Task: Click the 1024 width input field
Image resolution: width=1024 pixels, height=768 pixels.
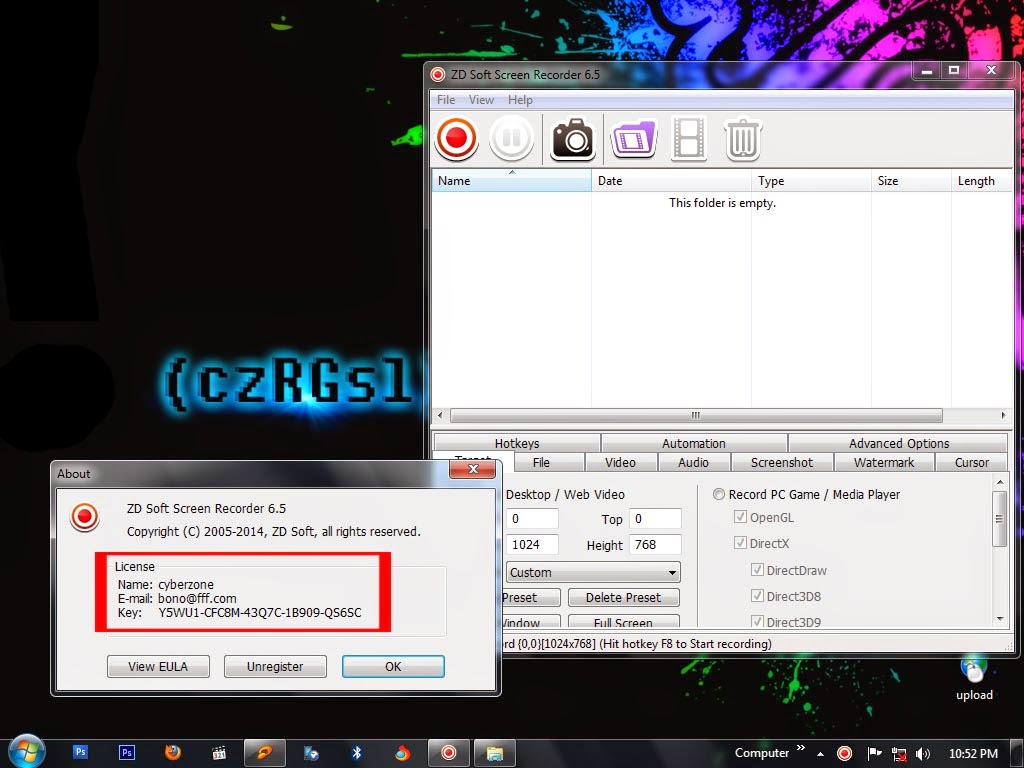Action: point(532,545)
